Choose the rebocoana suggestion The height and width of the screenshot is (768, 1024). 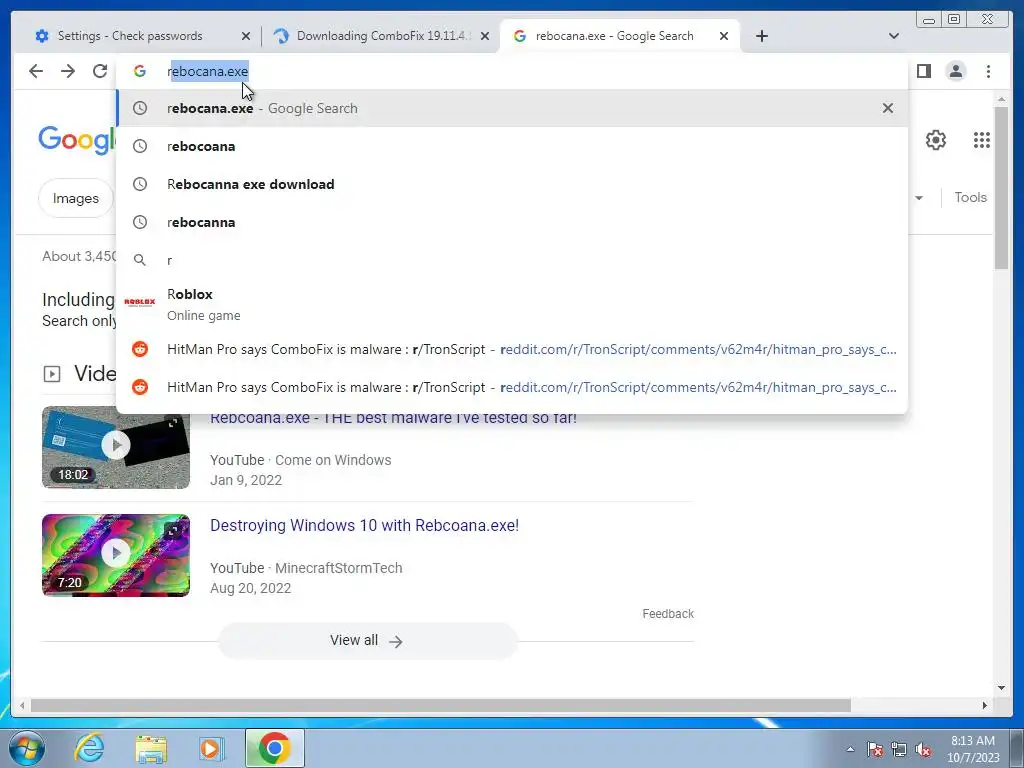click(x=512, y=146)
